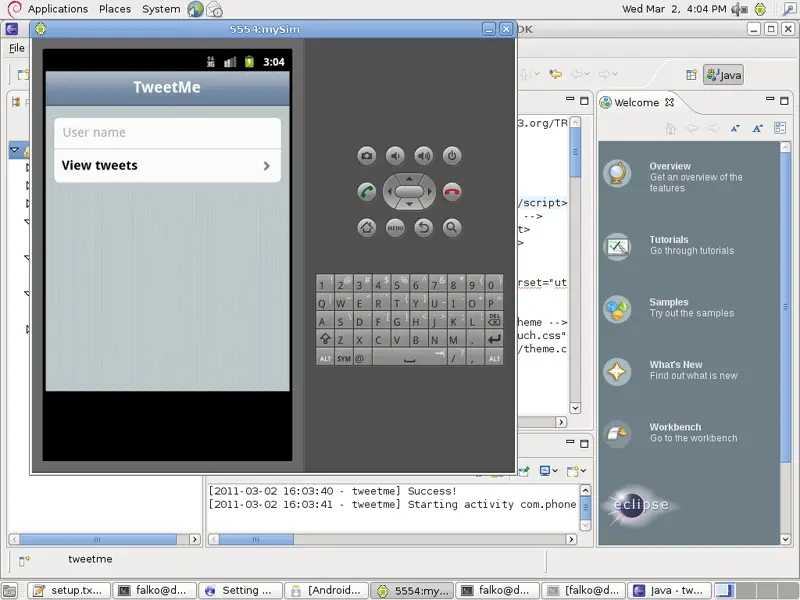
Task: Maximize the console view panel
Action: [x=584, y=444]
